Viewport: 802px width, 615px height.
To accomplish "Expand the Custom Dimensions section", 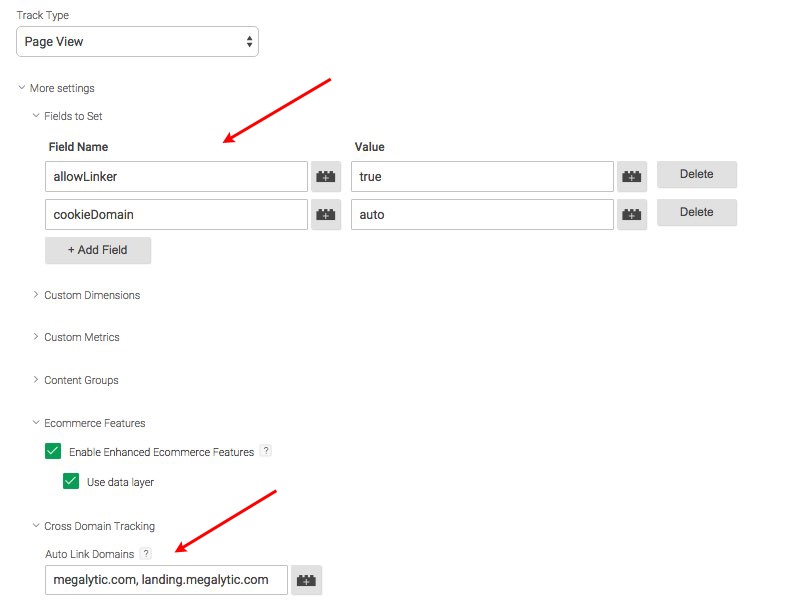I will [x=91, y=295].
